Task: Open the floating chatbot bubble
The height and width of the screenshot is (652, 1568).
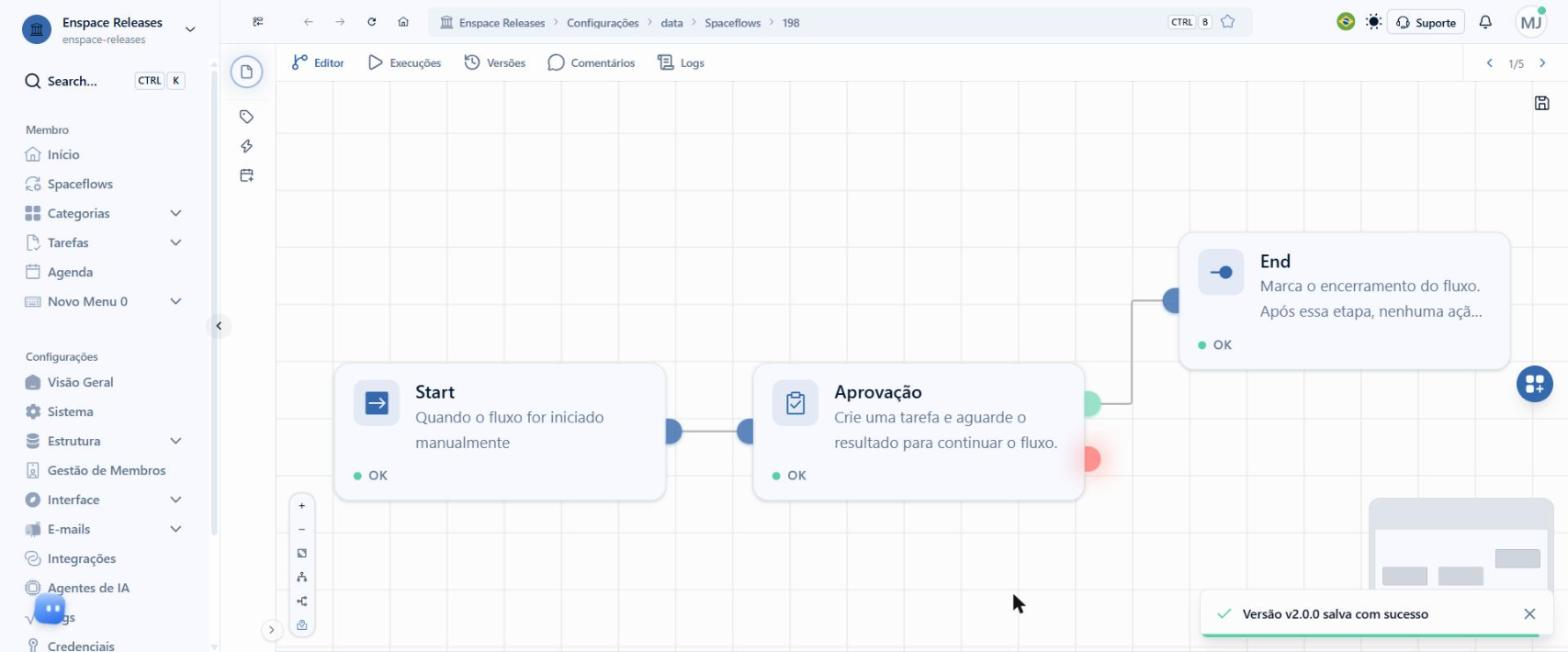Action: [x=50, y=608]
